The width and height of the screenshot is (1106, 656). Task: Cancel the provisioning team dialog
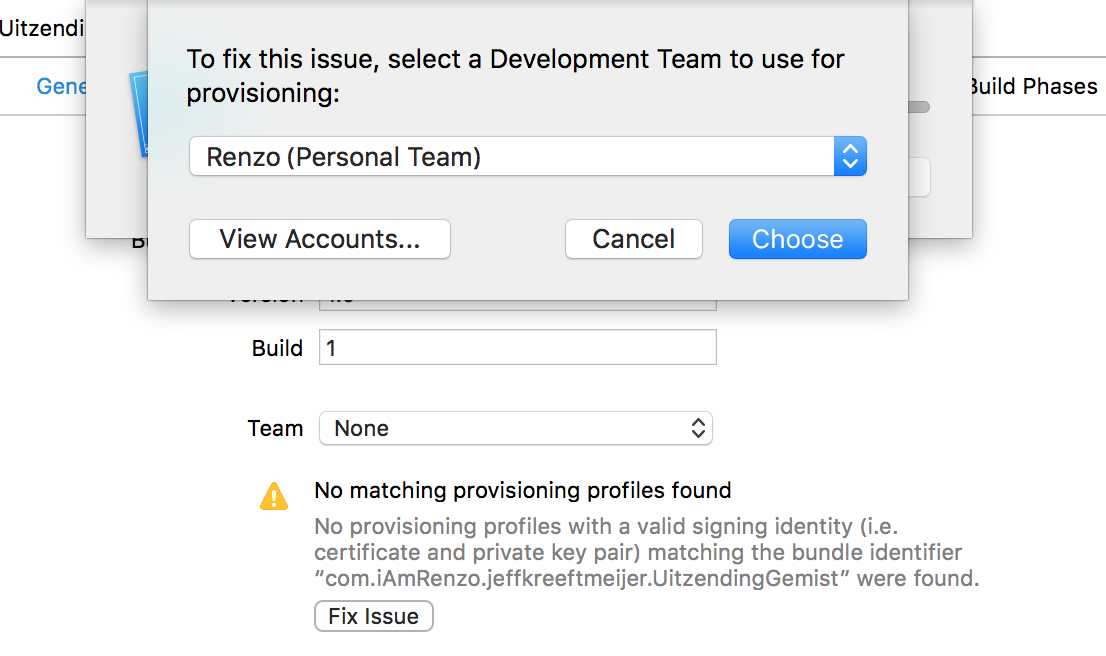pos(634,240)
